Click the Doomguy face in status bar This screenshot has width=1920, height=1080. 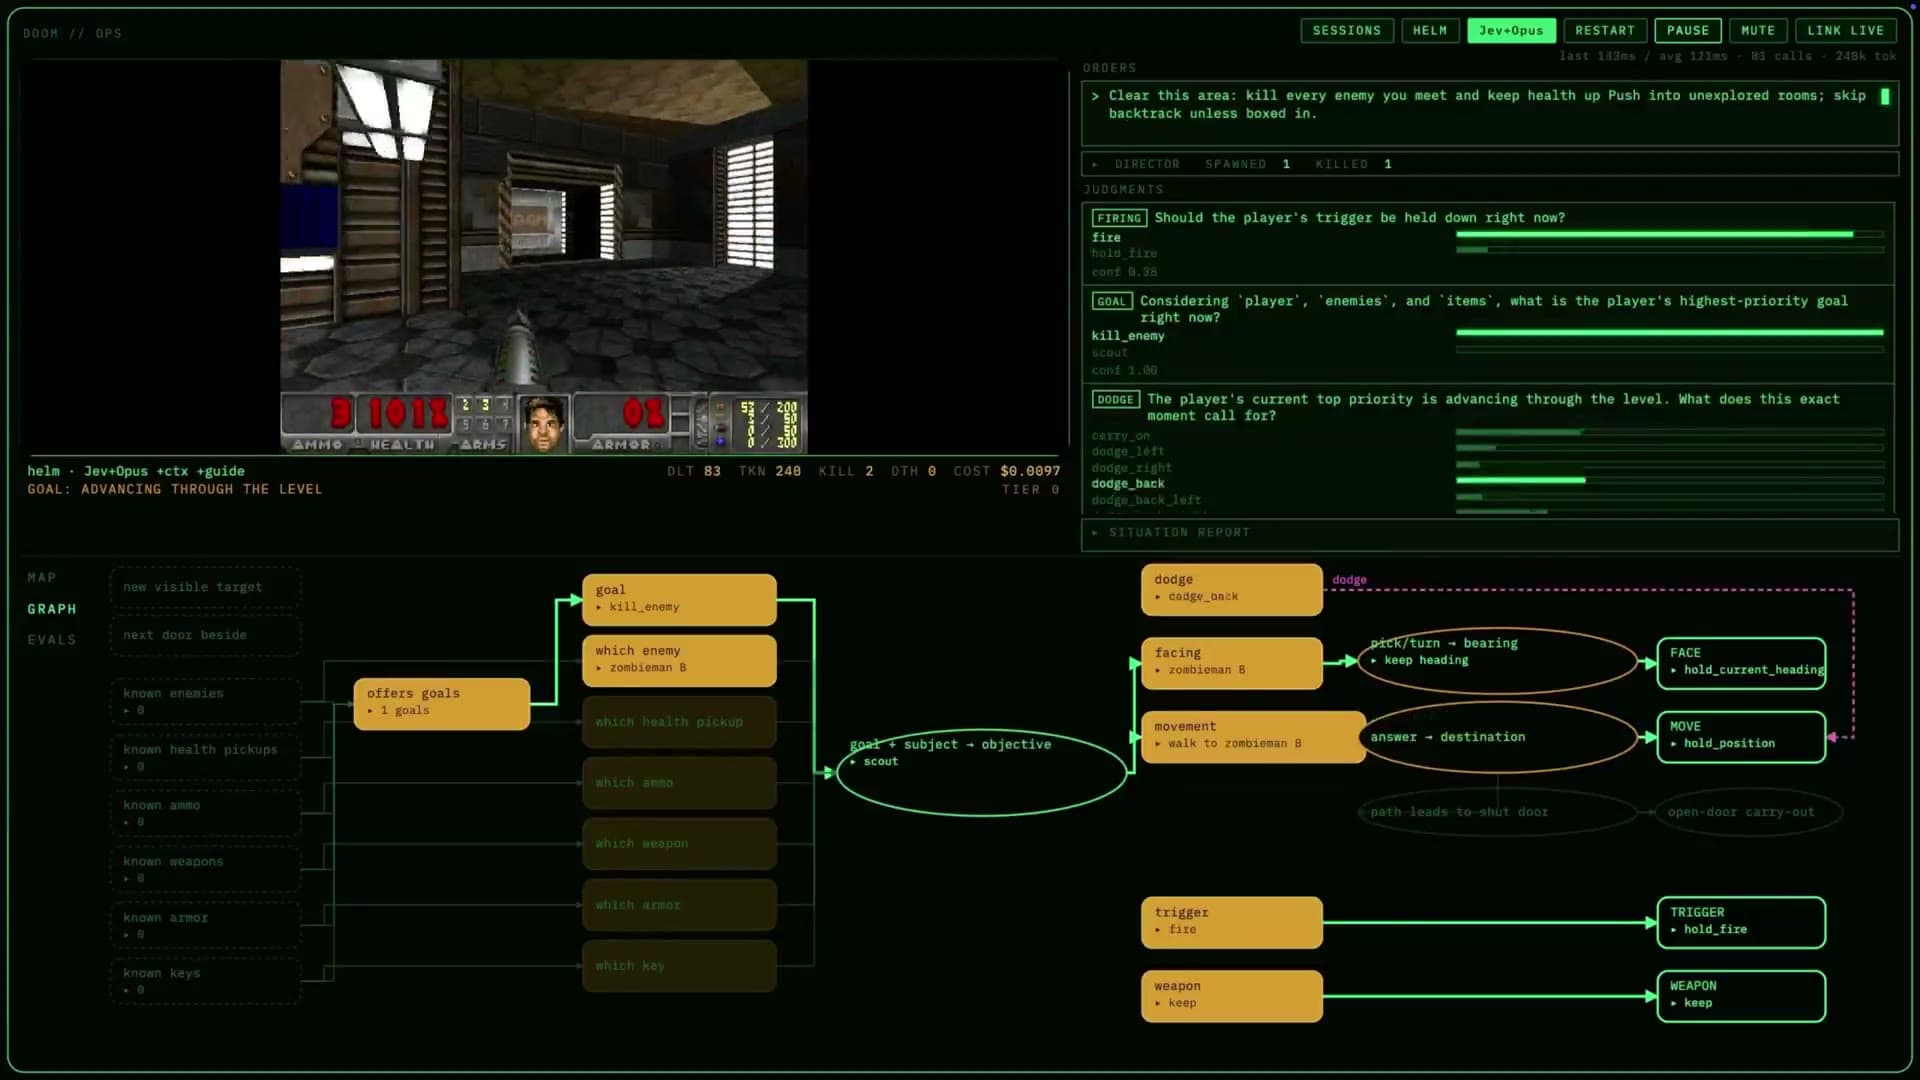coord(543,423)
